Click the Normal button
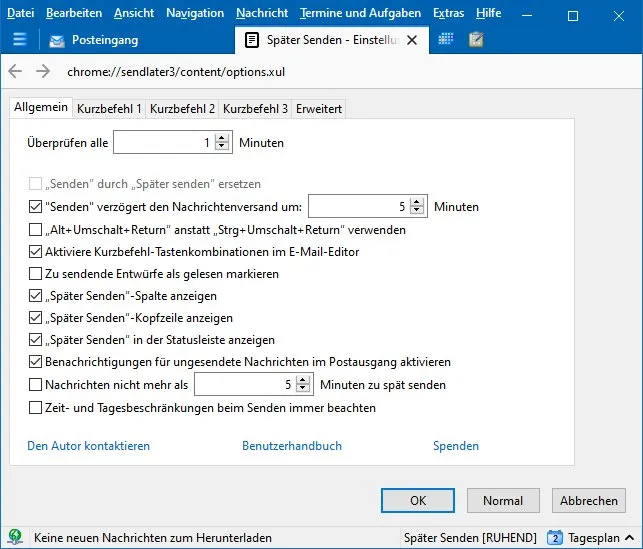This screenshot has height=549, width=643. [503, 501]
